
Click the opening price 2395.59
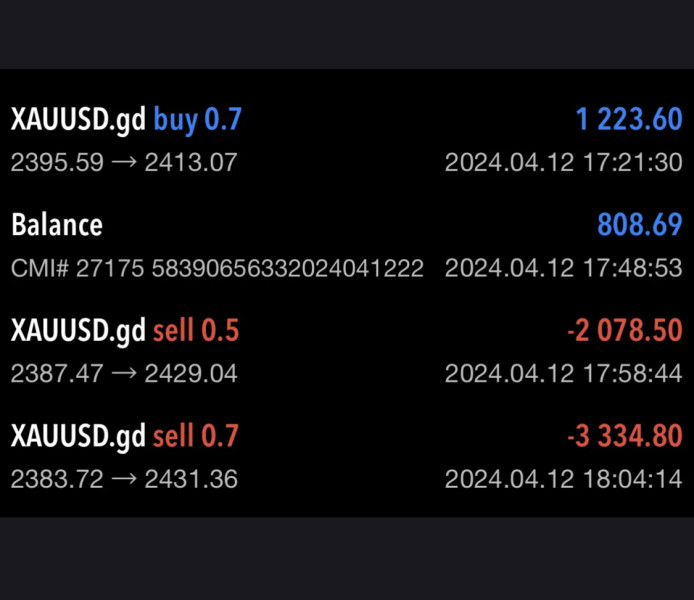click(x=57, y=162)
